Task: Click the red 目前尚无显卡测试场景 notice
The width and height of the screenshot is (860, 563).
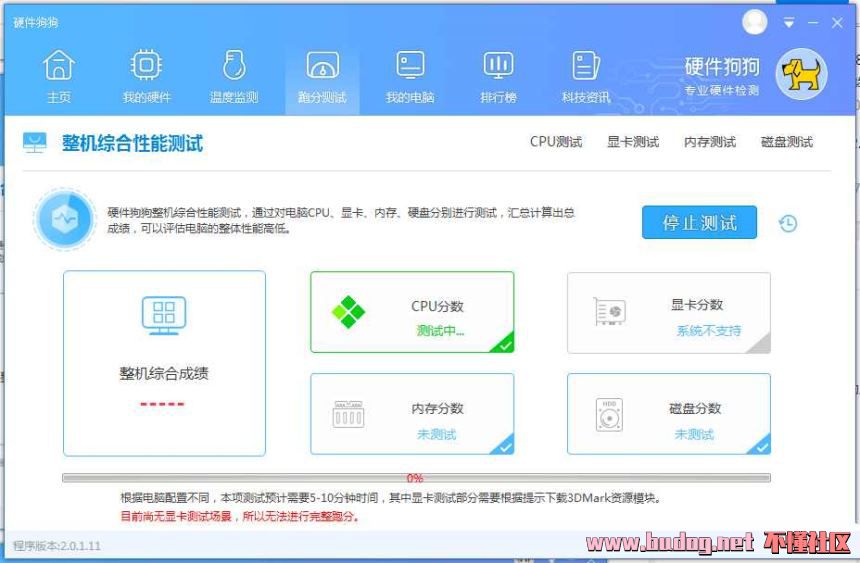Action: pyautogui.click(x=239, y=516)
